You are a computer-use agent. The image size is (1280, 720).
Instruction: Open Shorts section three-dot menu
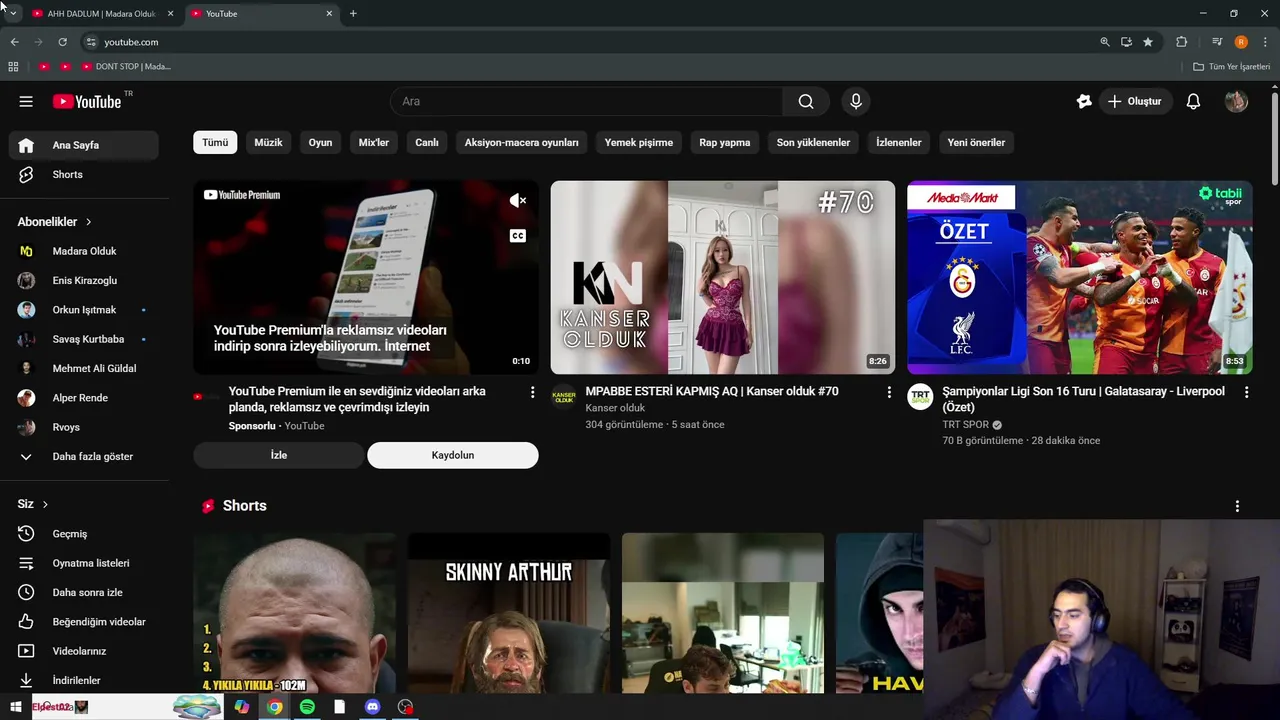(x=1237, y=506)
